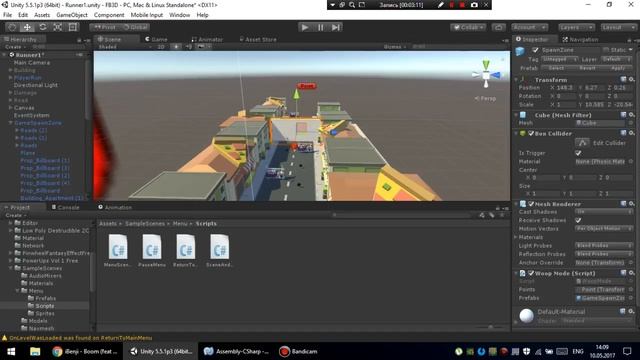The height and width of the screenshot is (360, 640).
Task: Select the PauseMenu C# script
Action: tap(152, 251)
